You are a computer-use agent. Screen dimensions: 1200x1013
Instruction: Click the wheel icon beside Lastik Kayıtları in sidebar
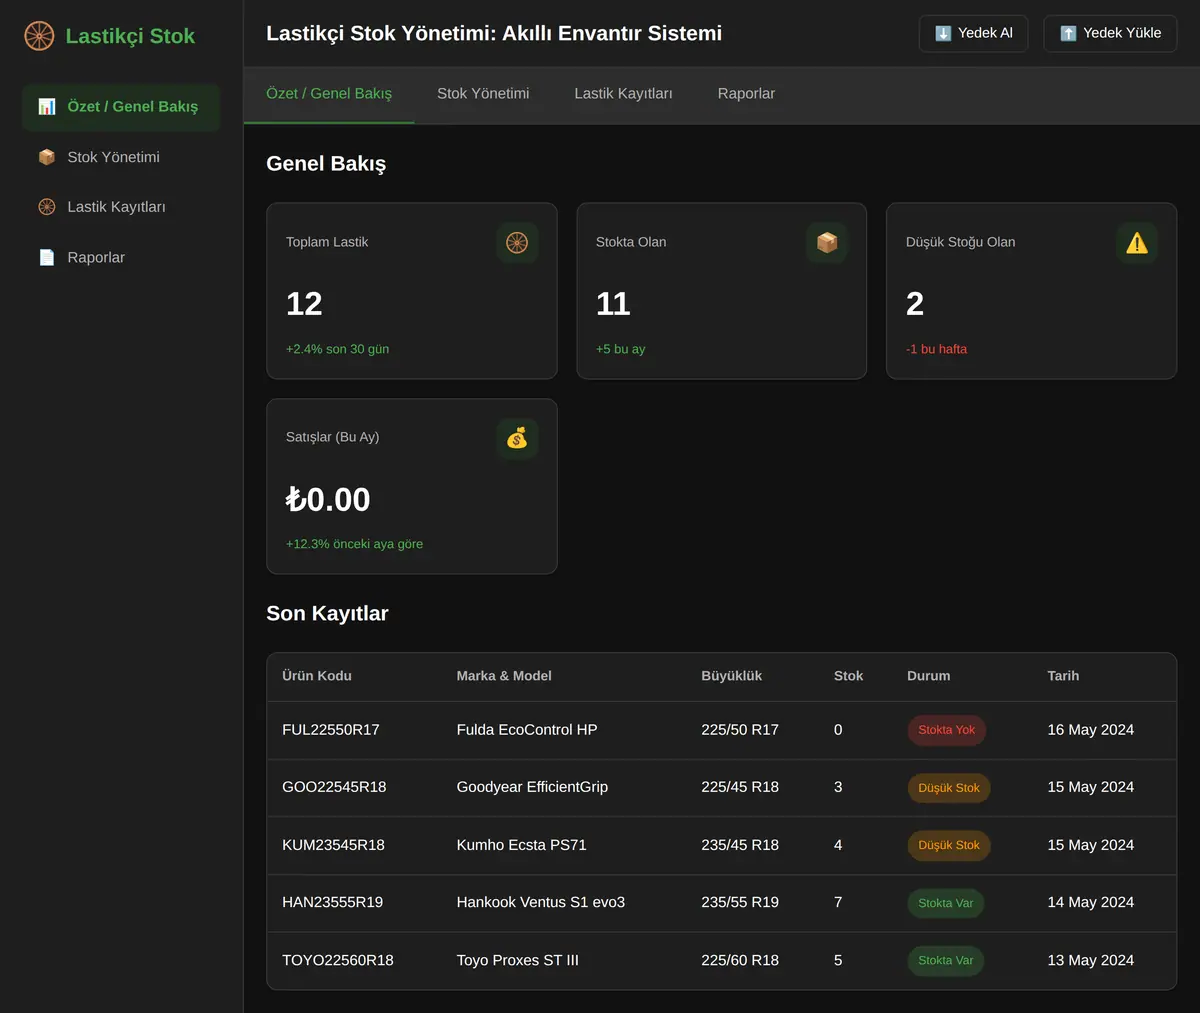click(47, 207)
